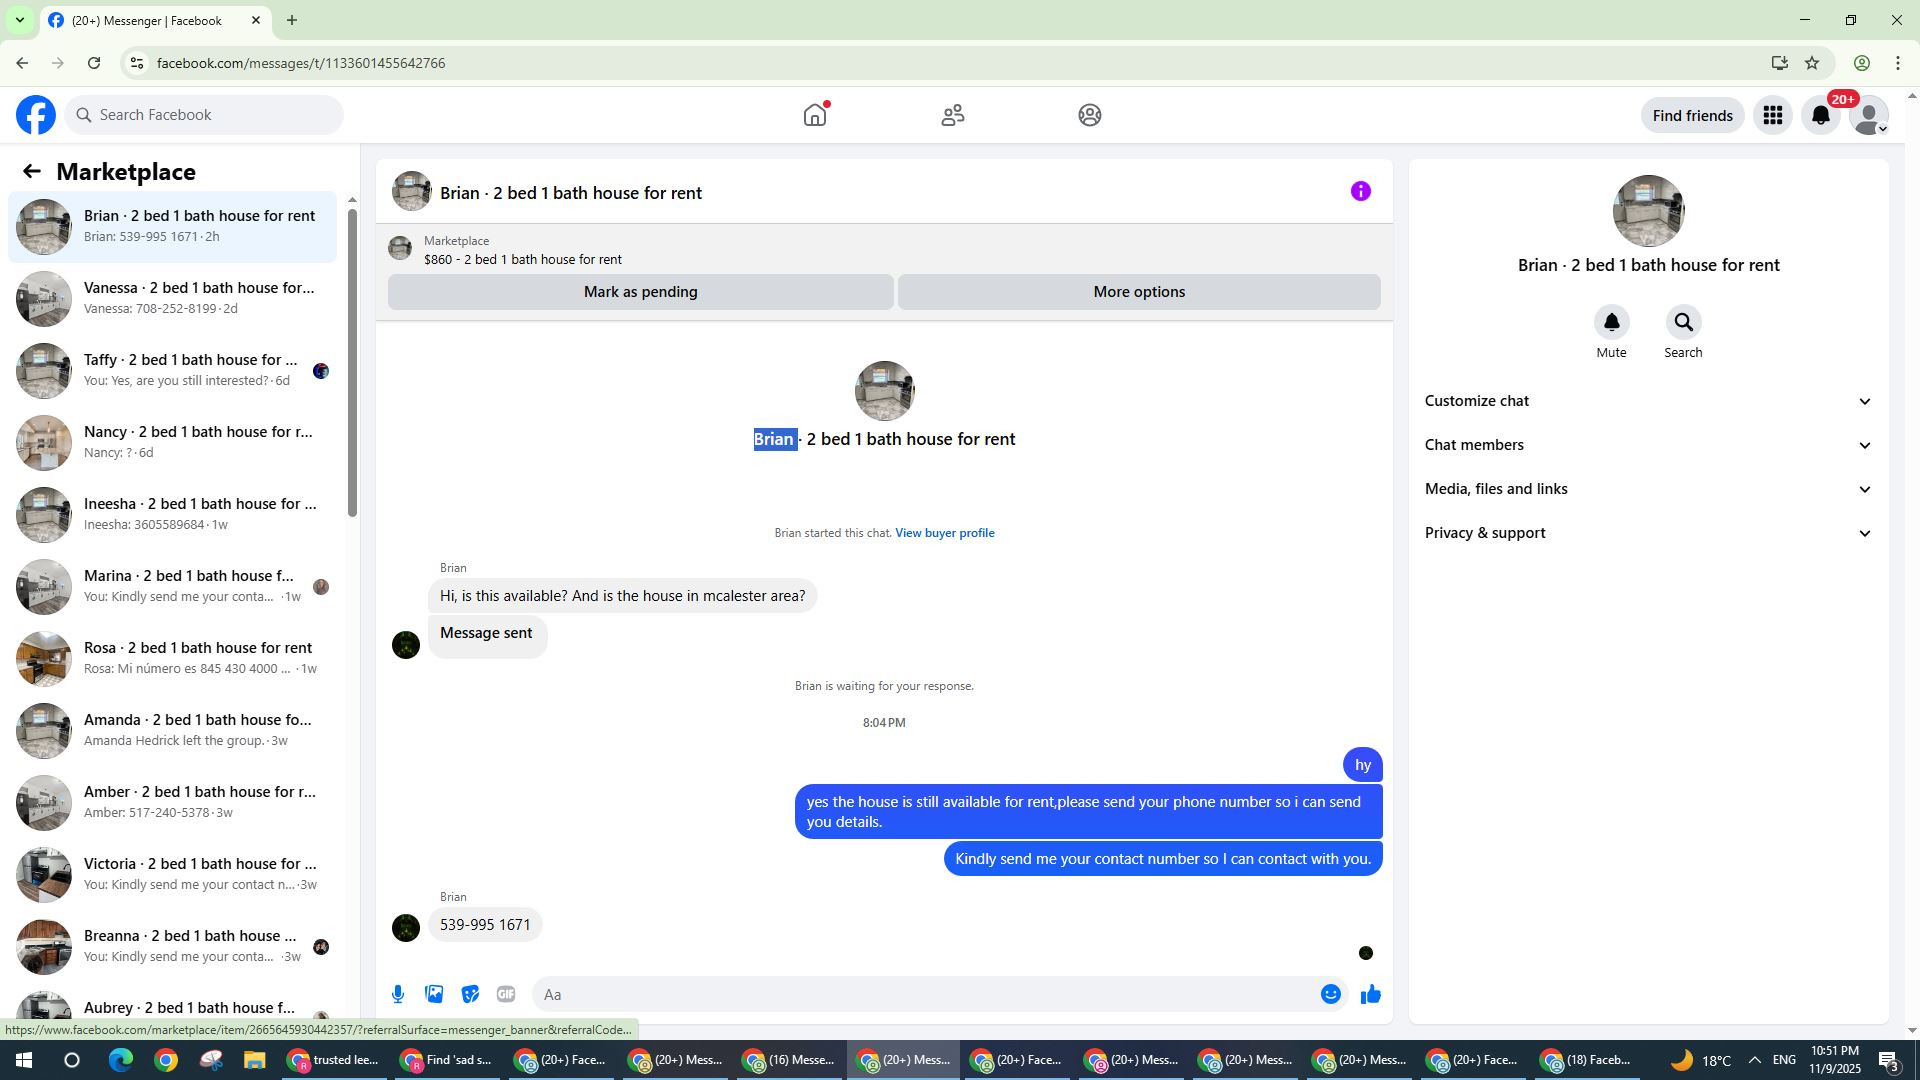Screen dimensions: 1920x1080
Task: Open Nancy conversation in chat list
Action: coord(172,442)
